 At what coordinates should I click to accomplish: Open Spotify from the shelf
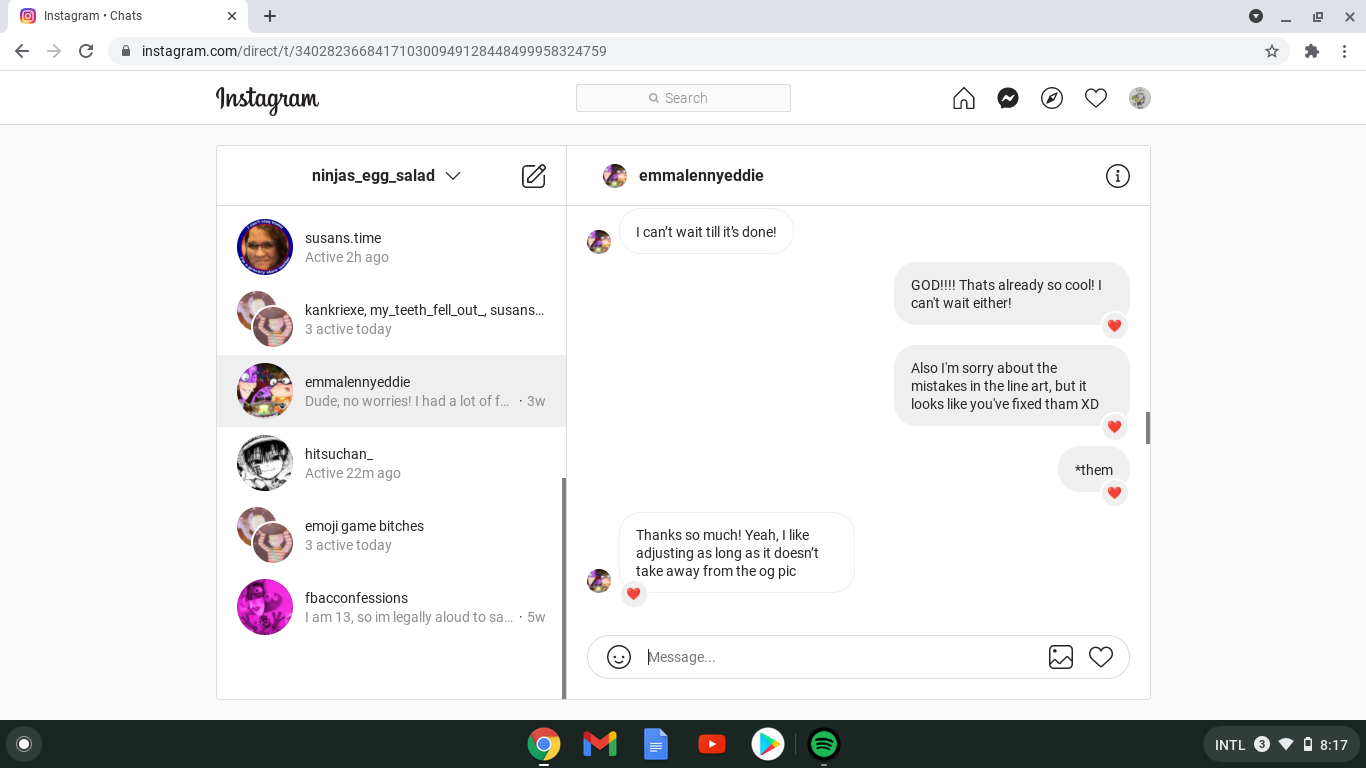tap(824, 744)
